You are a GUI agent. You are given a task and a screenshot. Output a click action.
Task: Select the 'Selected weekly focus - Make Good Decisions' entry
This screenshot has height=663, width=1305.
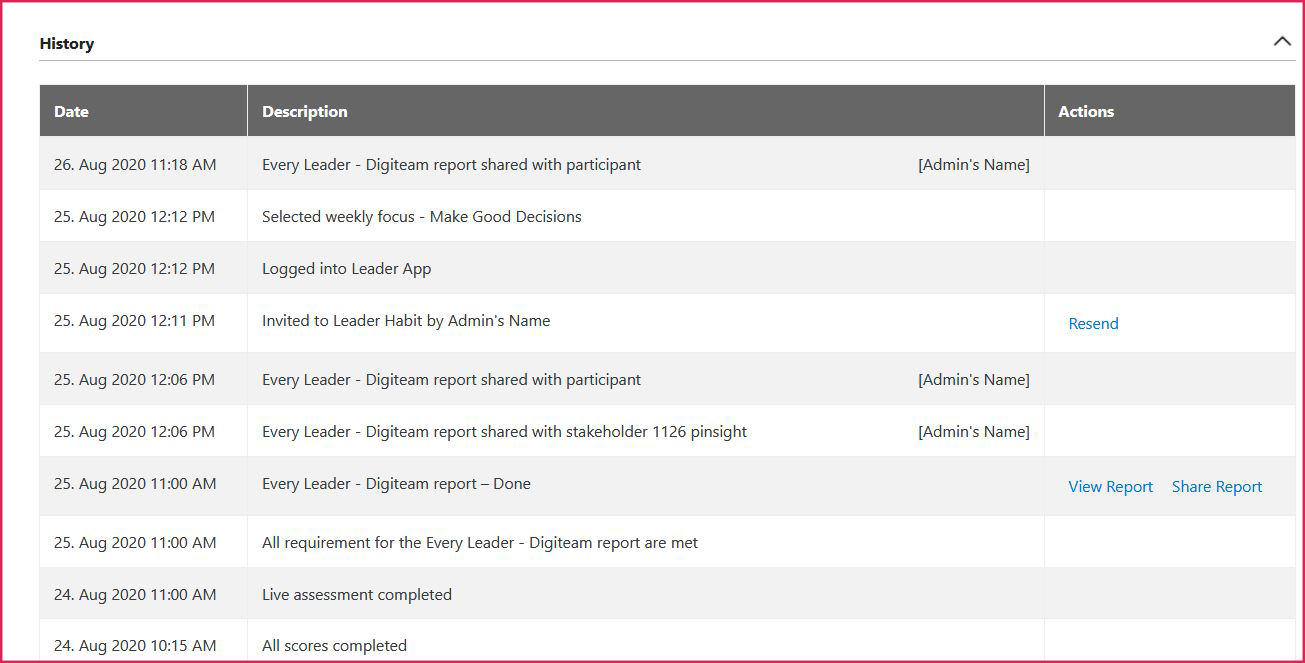tap(421, 217)
